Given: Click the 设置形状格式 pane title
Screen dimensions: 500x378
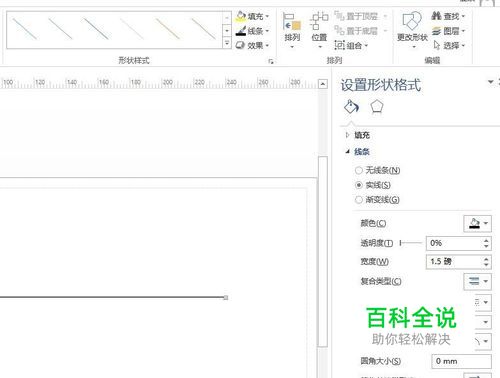Looking at the screenshot, I should [381, 85].
